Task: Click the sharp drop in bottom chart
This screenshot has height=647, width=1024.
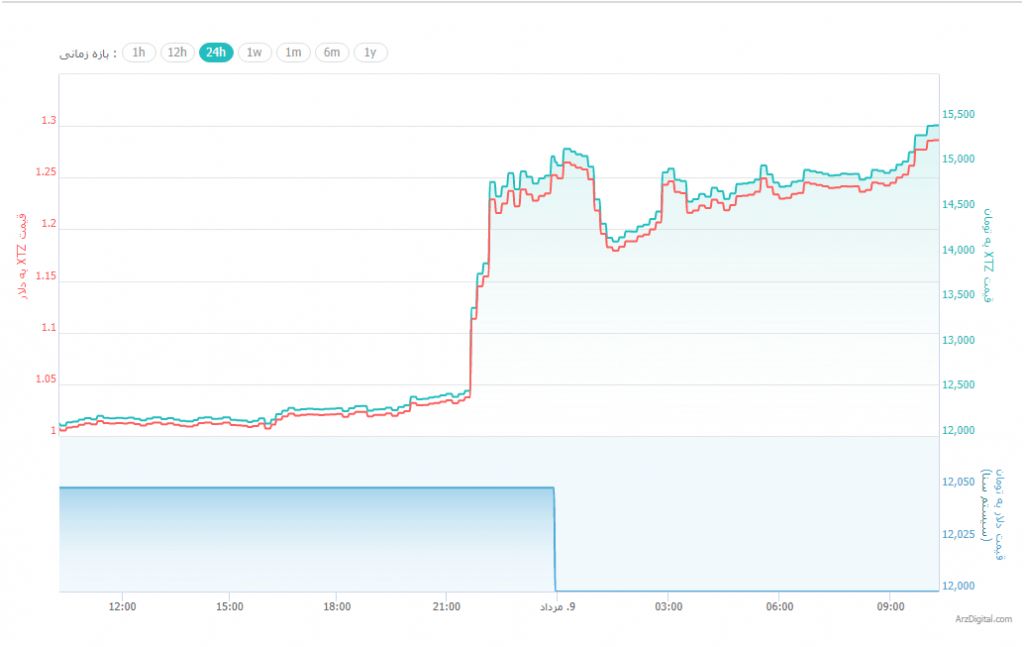Action: tap(554, 535)
